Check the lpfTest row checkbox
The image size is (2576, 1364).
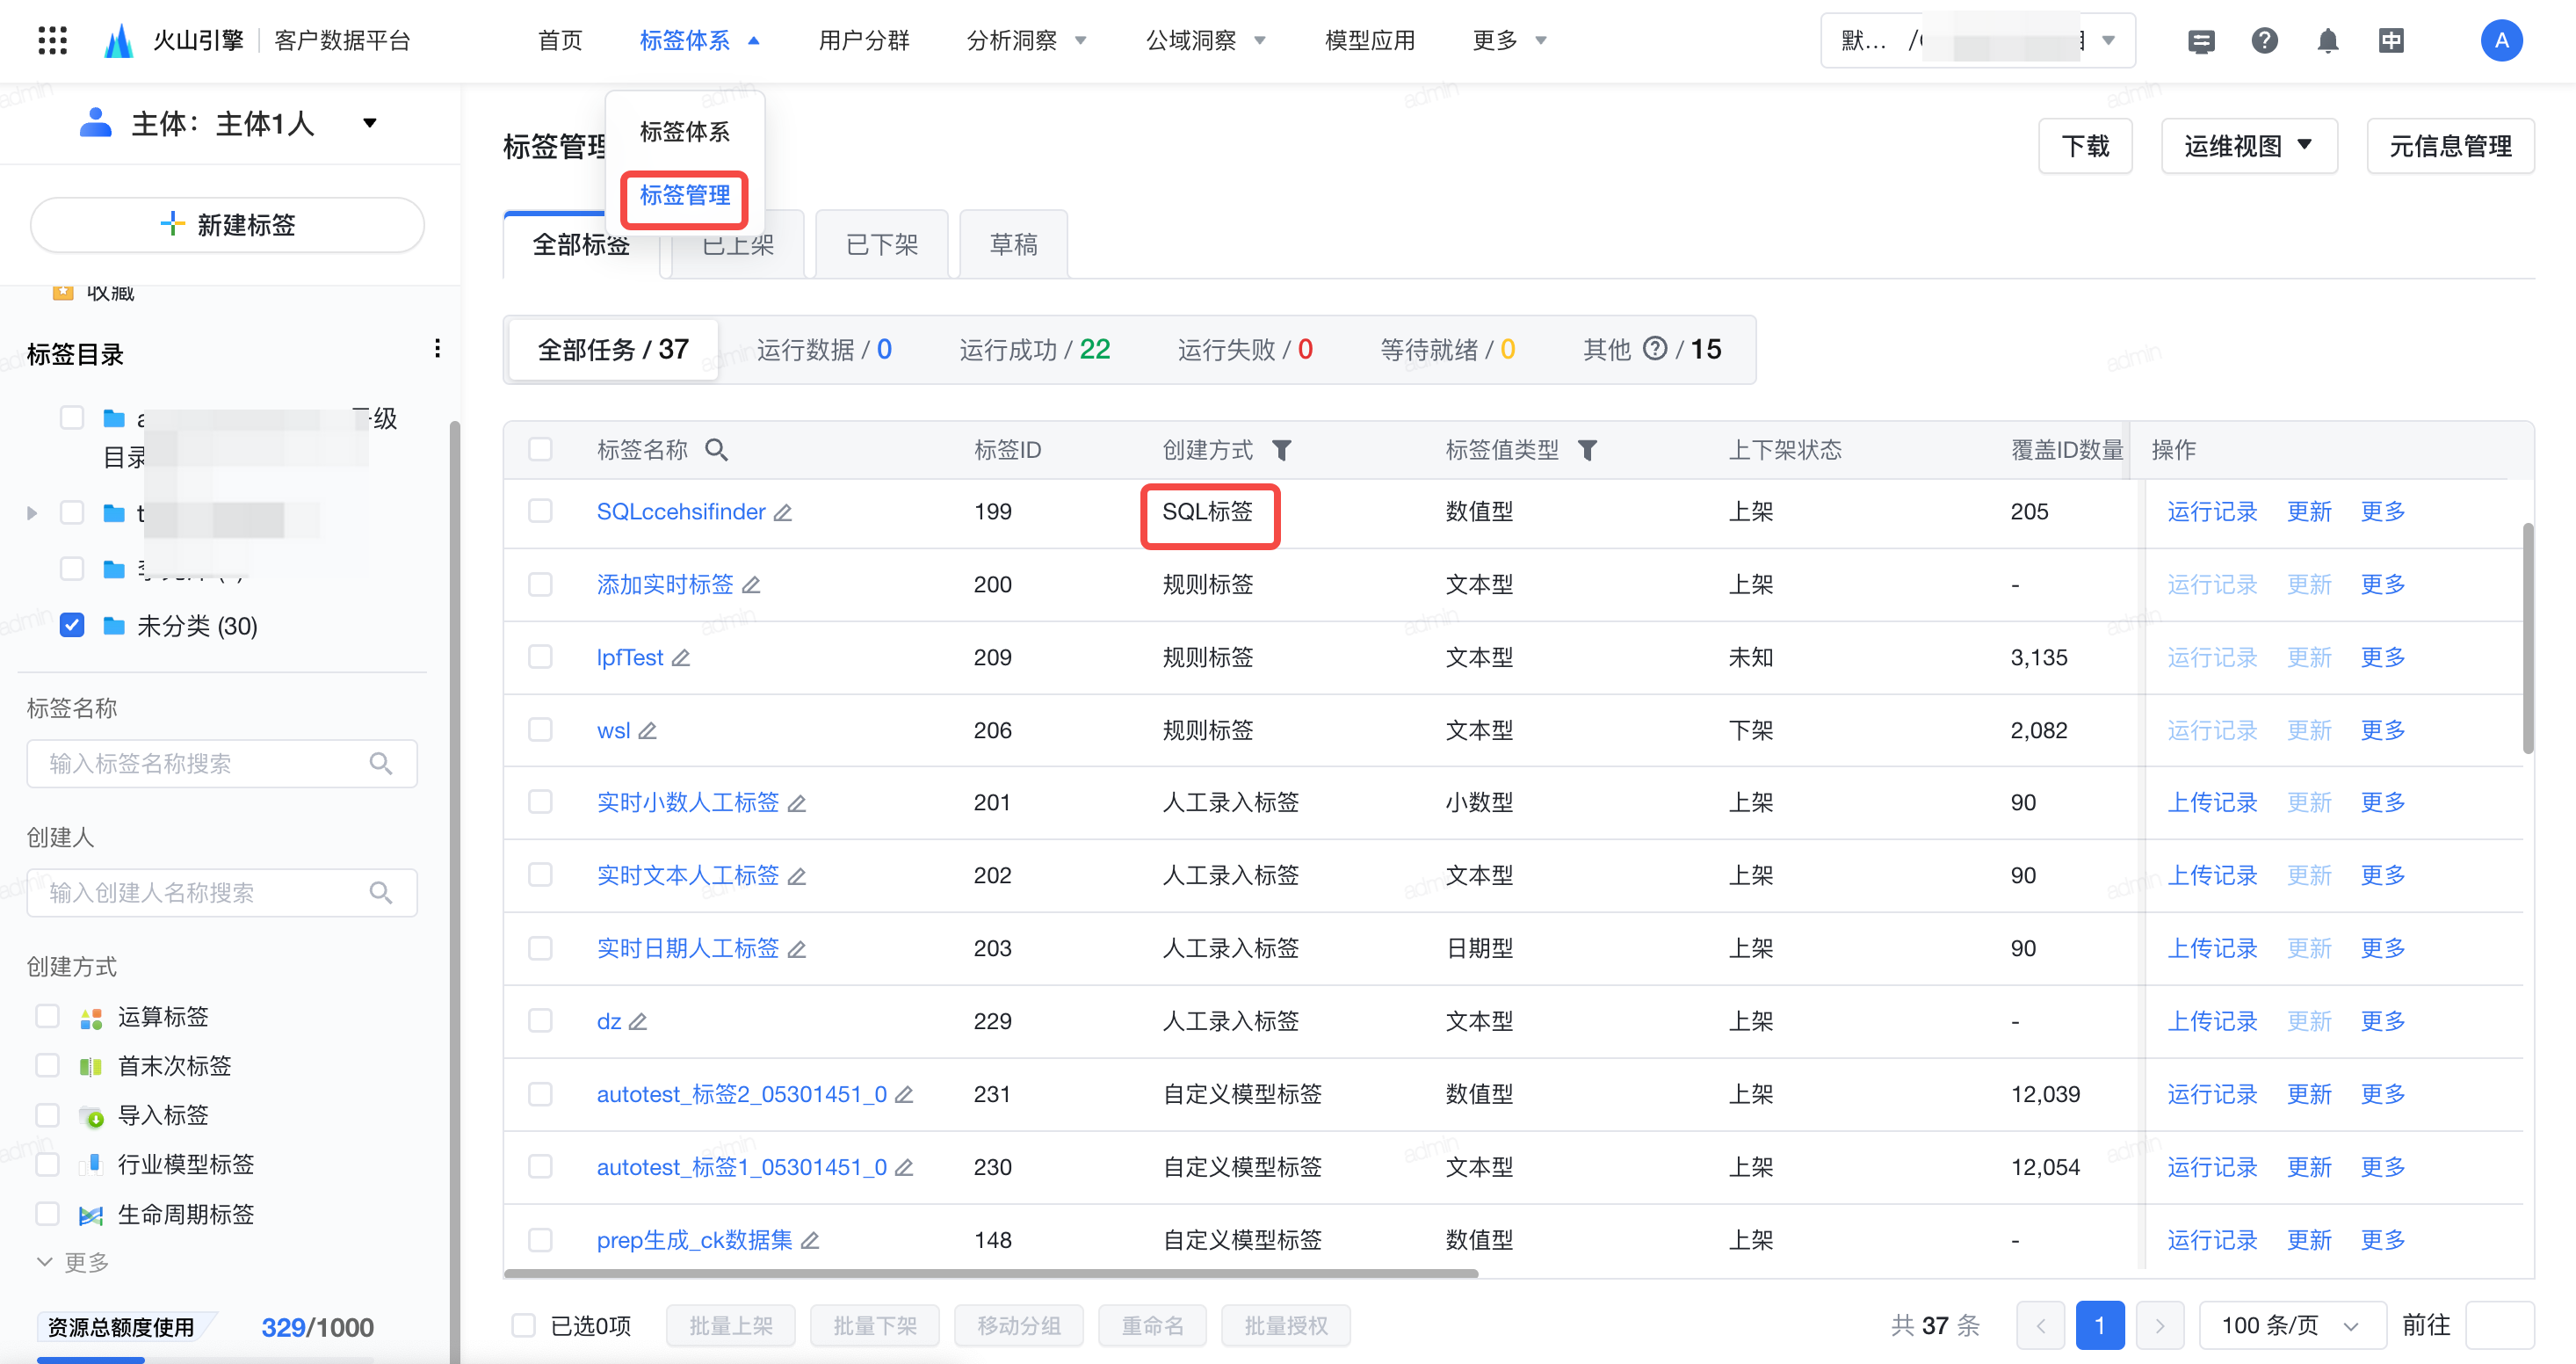(x=540, y=657)
